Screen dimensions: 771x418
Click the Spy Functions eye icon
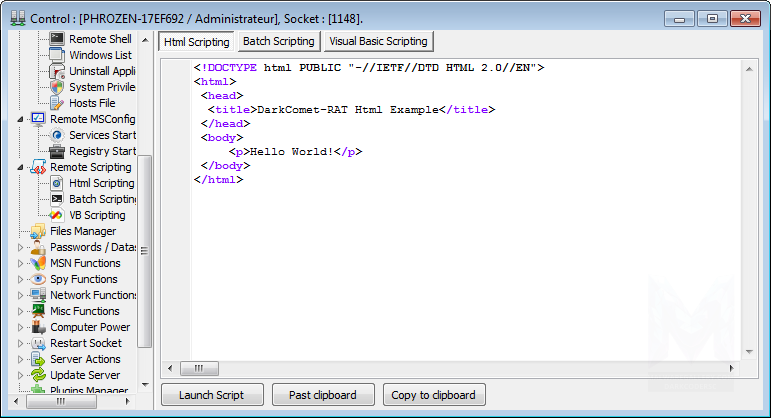click(x=38, y=279)
